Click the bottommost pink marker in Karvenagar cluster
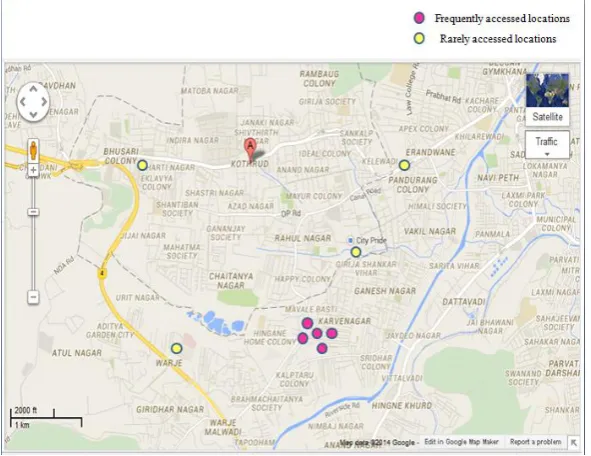591x456 pixels. click(x=322, y=348)
